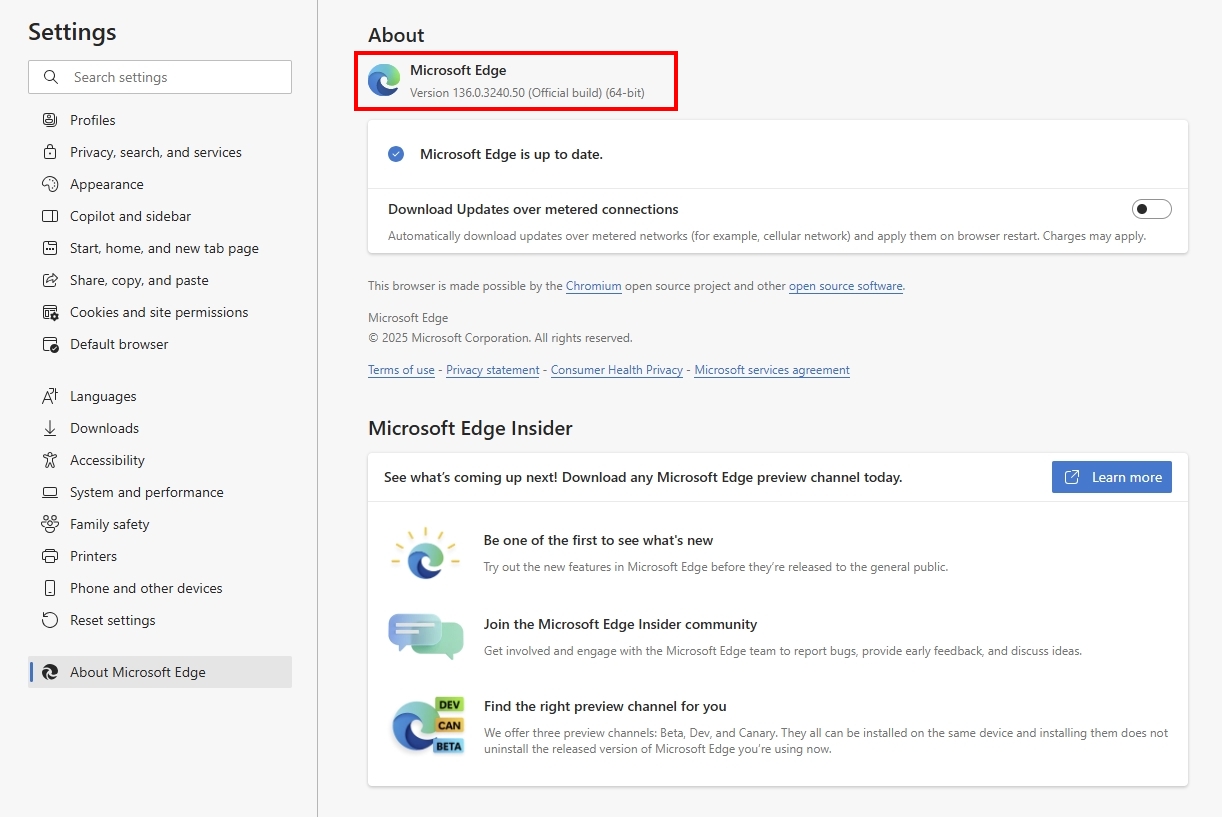Click the DEV CAN BETA channels icon
The height and width of the screenshot is (817, 1222).
[x=428, y=726]
